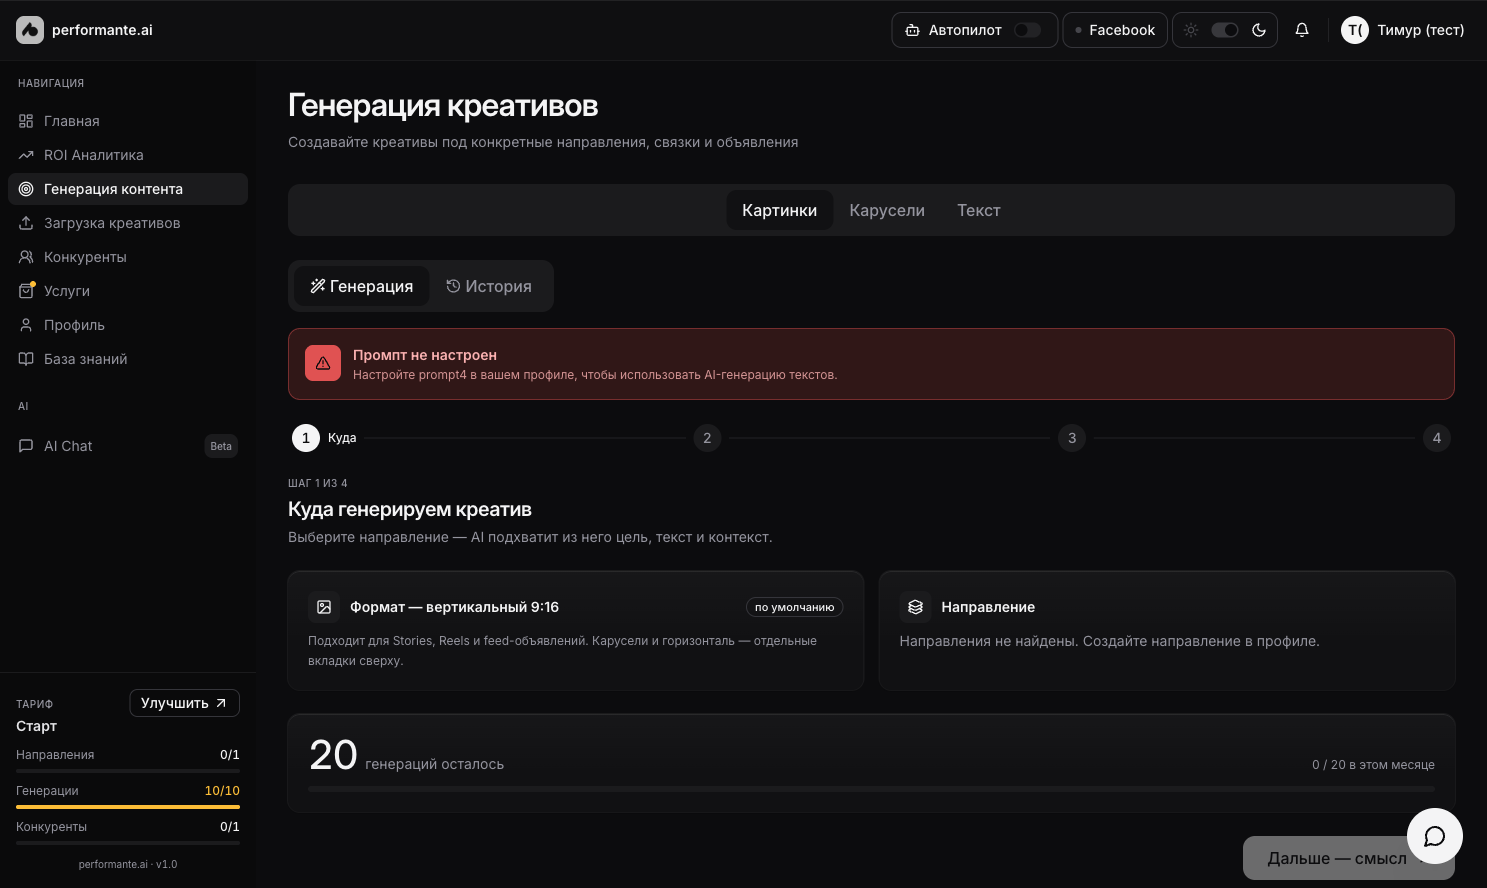
Task: Open the История sub-tab
Action: tap(489, 286)
